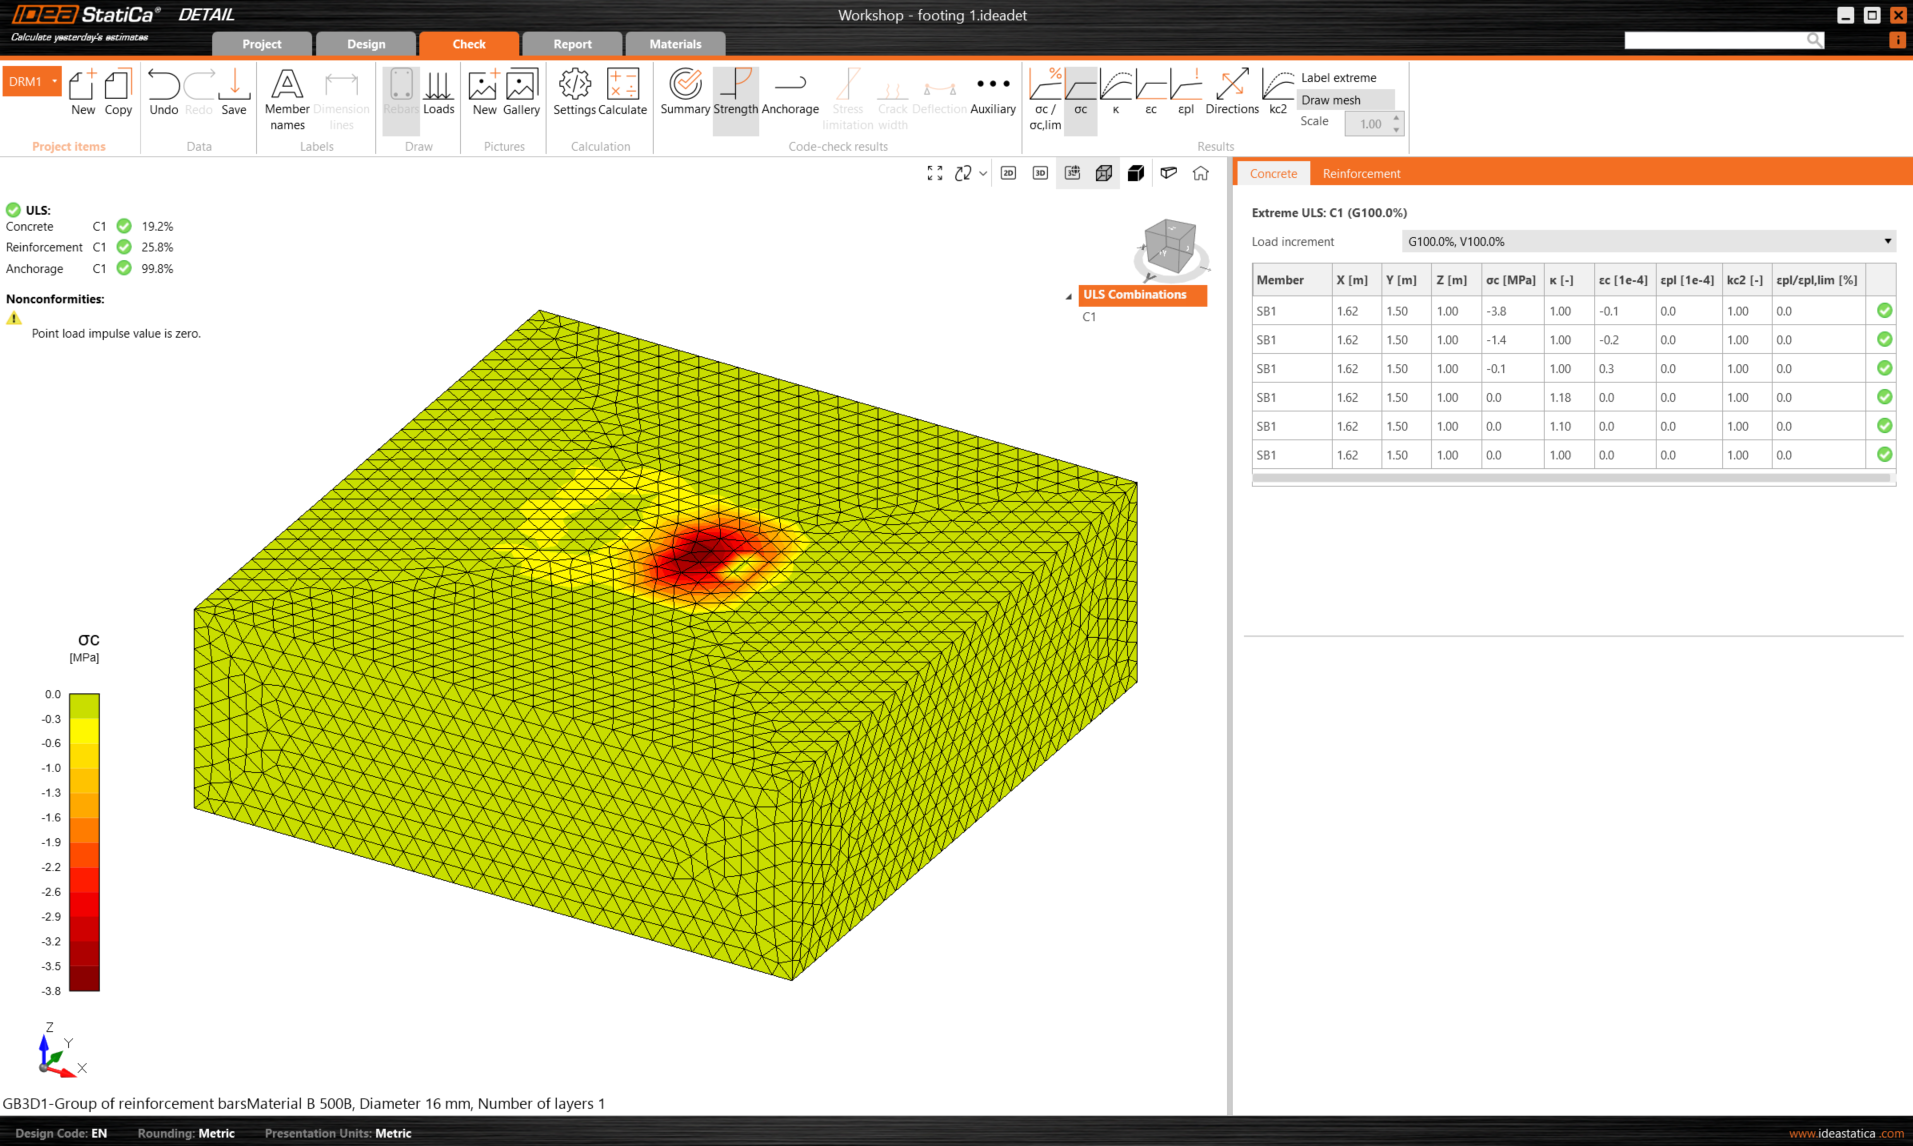Expand the DRM1 project item dropdown
This screenshot has height=1146, width=1913.
point(55,81)
